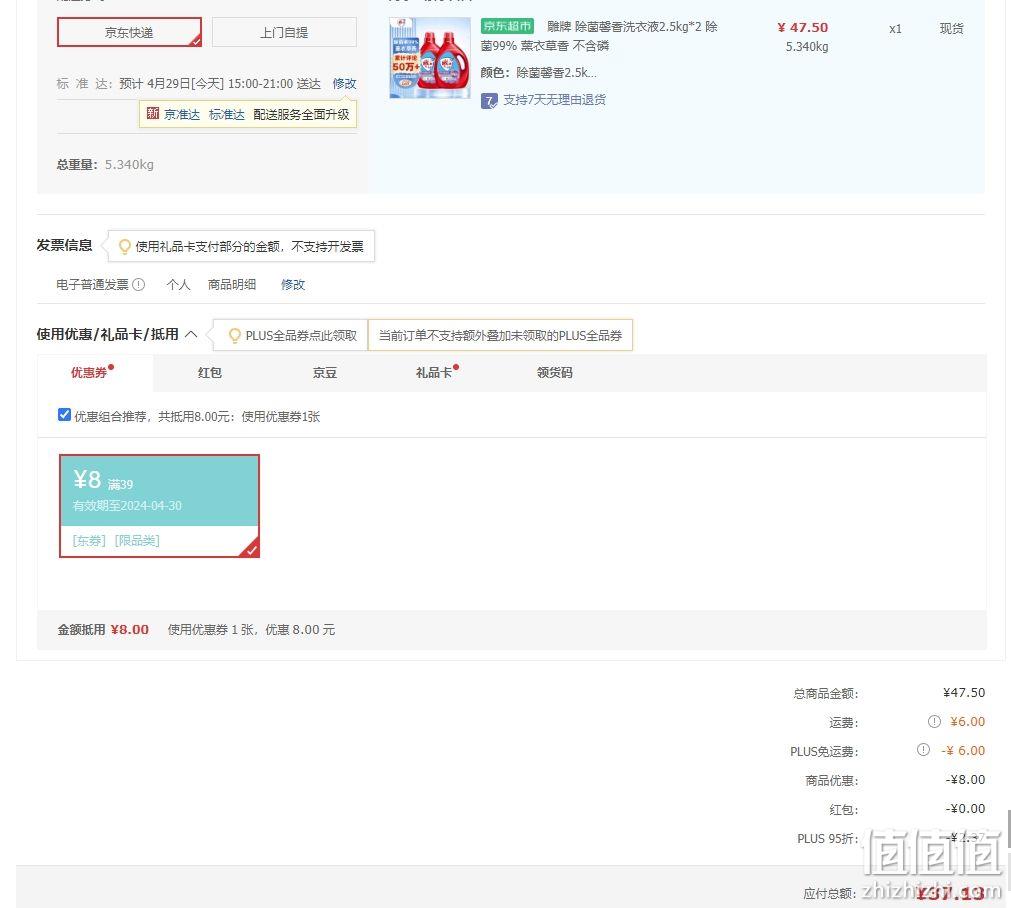Select the ¥8 满39 coupon card

pos(159,506)
